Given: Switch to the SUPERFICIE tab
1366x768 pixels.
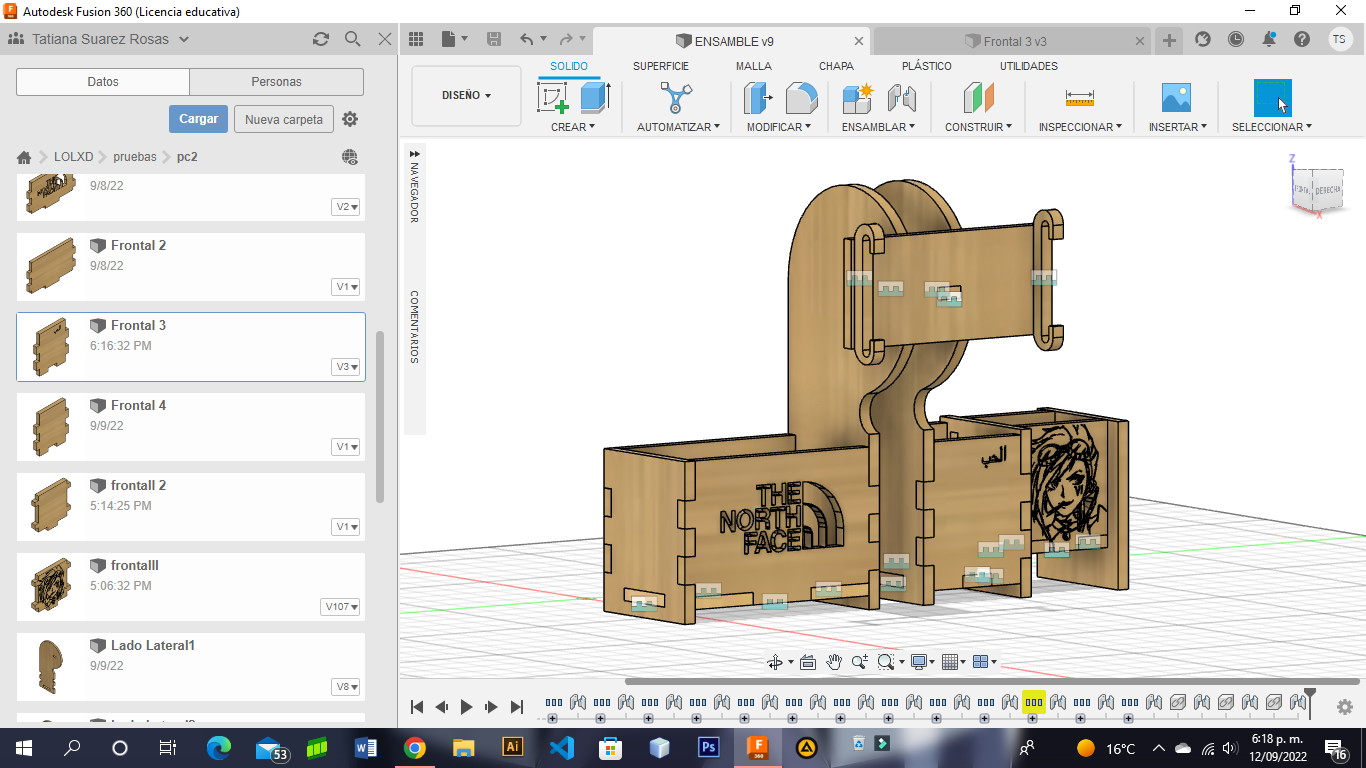Looking at the screenshot, I should pyautogui.click(x=661, y=66).
